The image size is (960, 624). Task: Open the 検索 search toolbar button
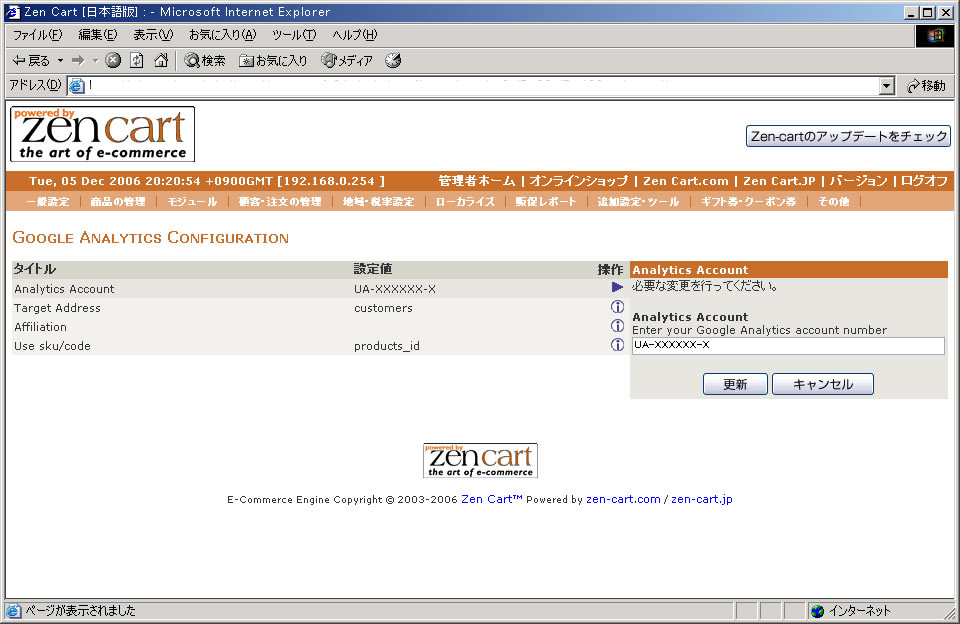(205, 61)
